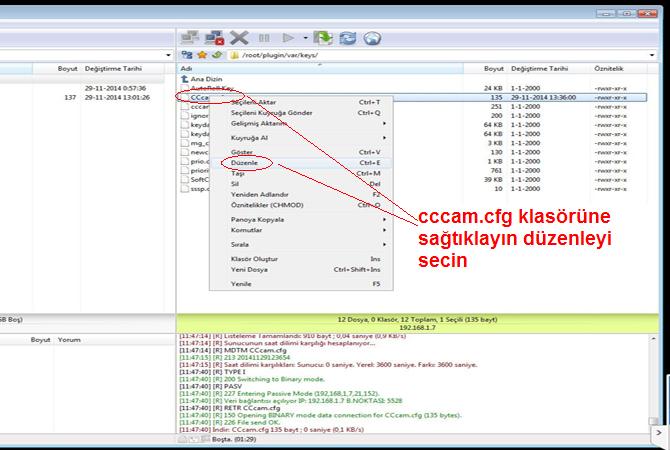The width and height of the screenshot is (670, 450).
Task: Click the file icon of the ignor row
Action: (x=185, y=116)
